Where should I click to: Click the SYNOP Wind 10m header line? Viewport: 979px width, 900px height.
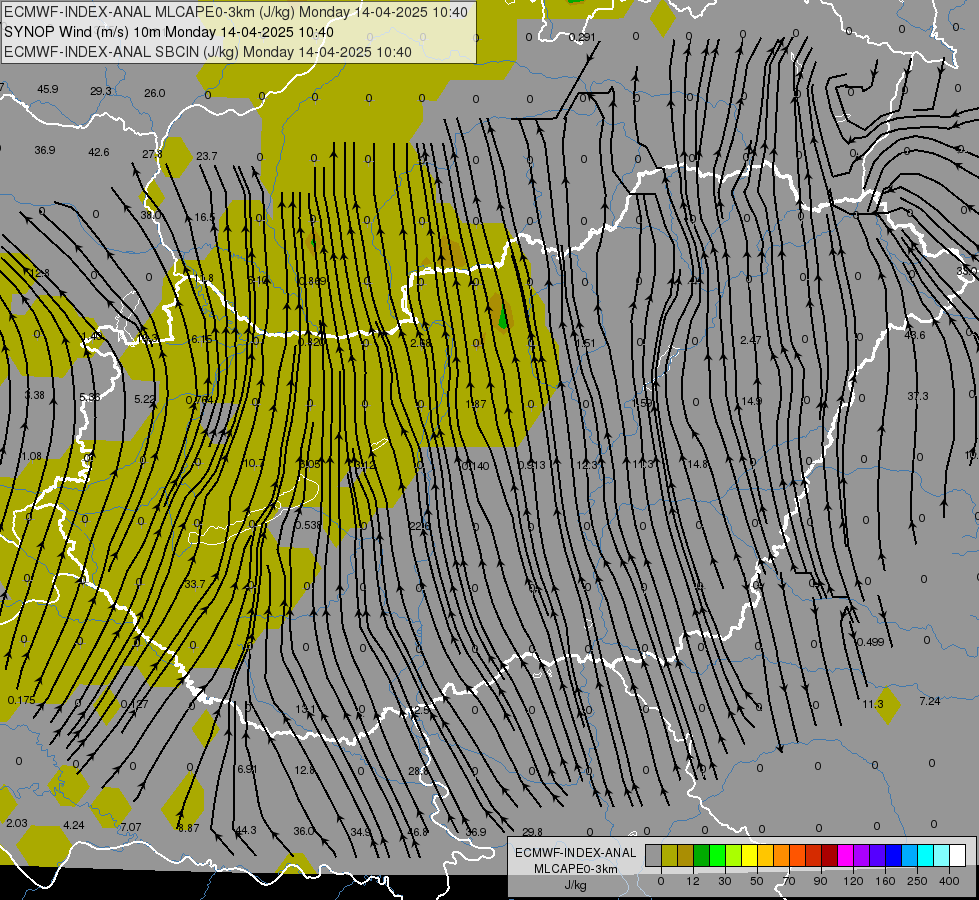169,32
